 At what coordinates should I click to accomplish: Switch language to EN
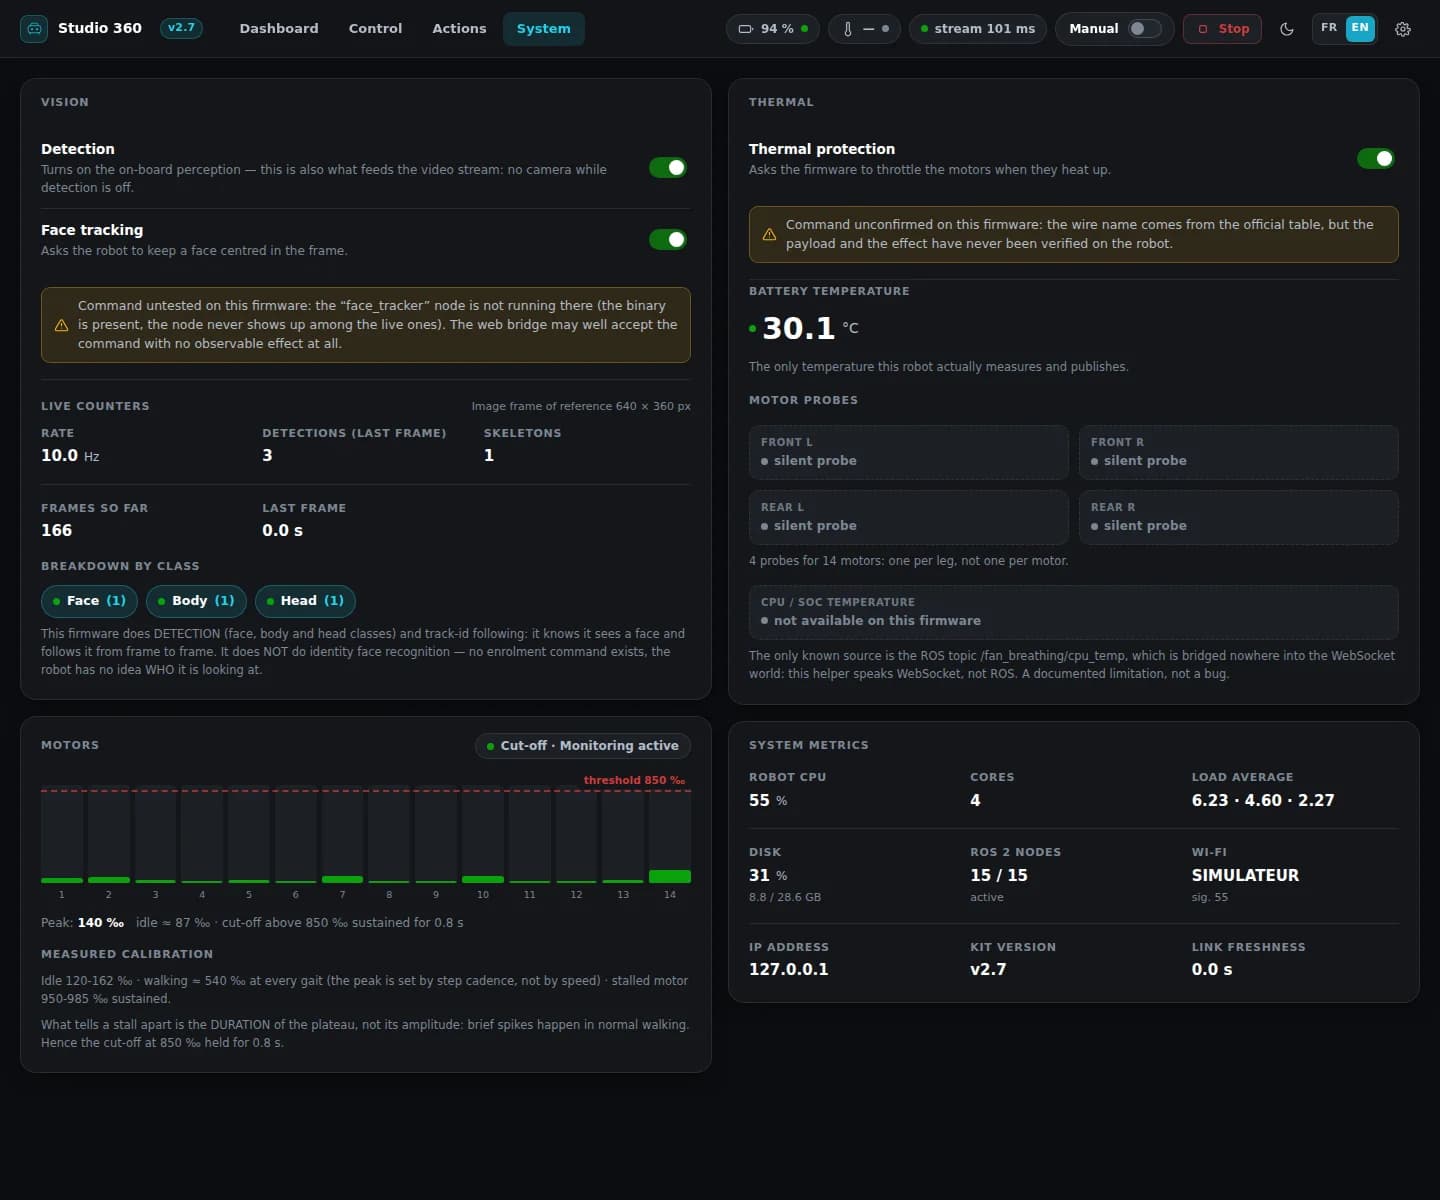pos(1360,28)
